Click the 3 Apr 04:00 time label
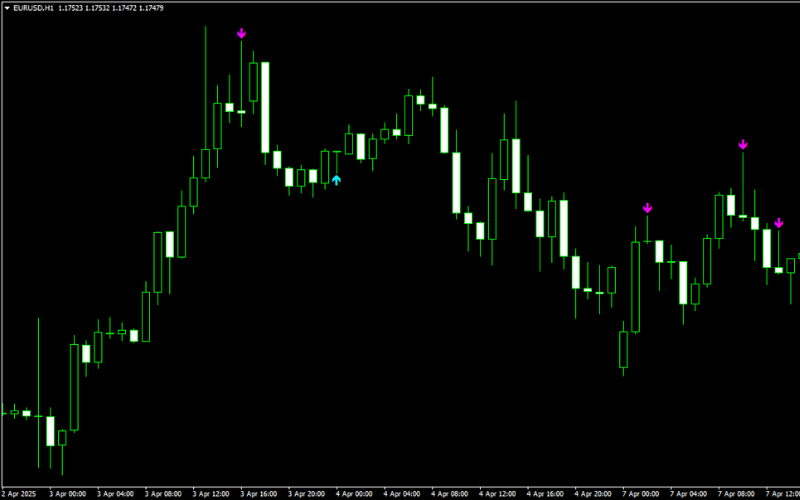Screen dimensions: 800x500 point(115,494)
